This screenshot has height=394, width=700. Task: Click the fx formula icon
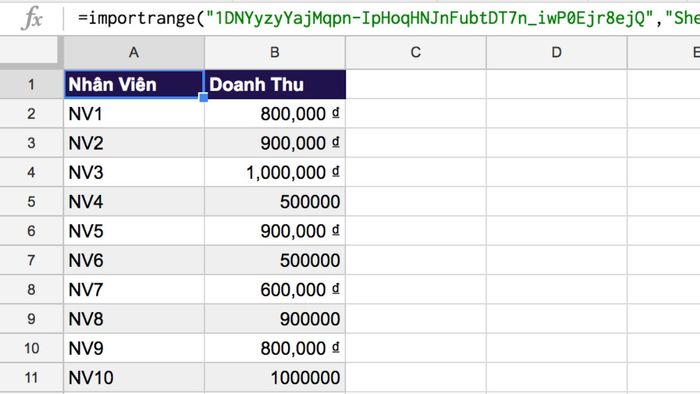point(32,18)
